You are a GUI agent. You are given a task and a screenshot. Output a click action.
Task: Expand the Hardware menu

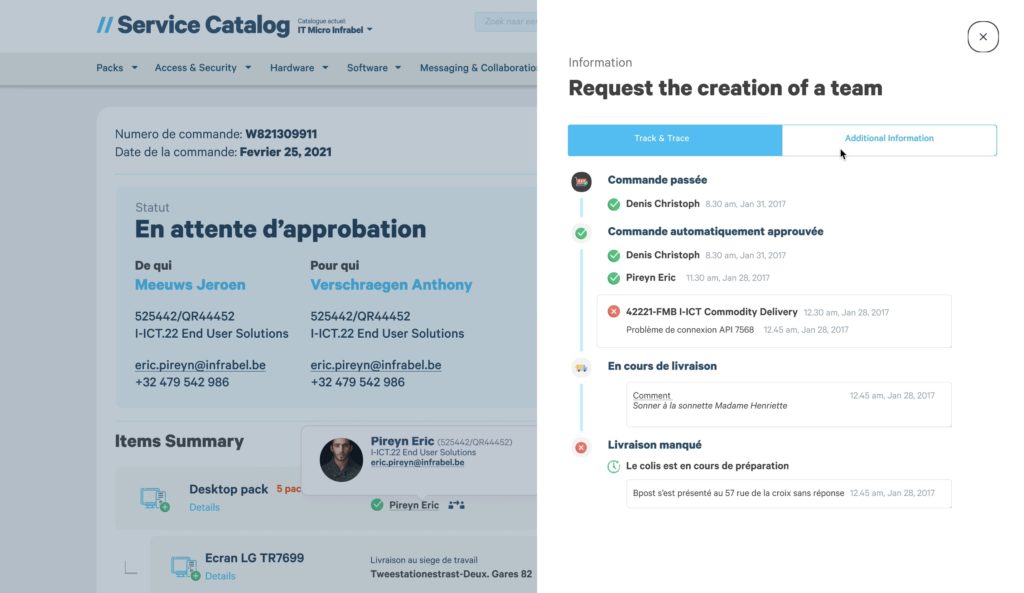pyautogui.click(x=299, y=68)
